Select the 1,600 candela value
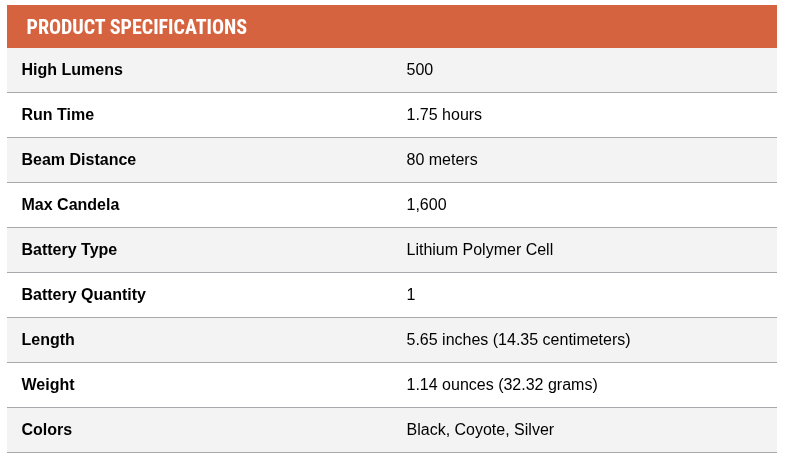Screen dimensions: 785x461 [427, 205]
